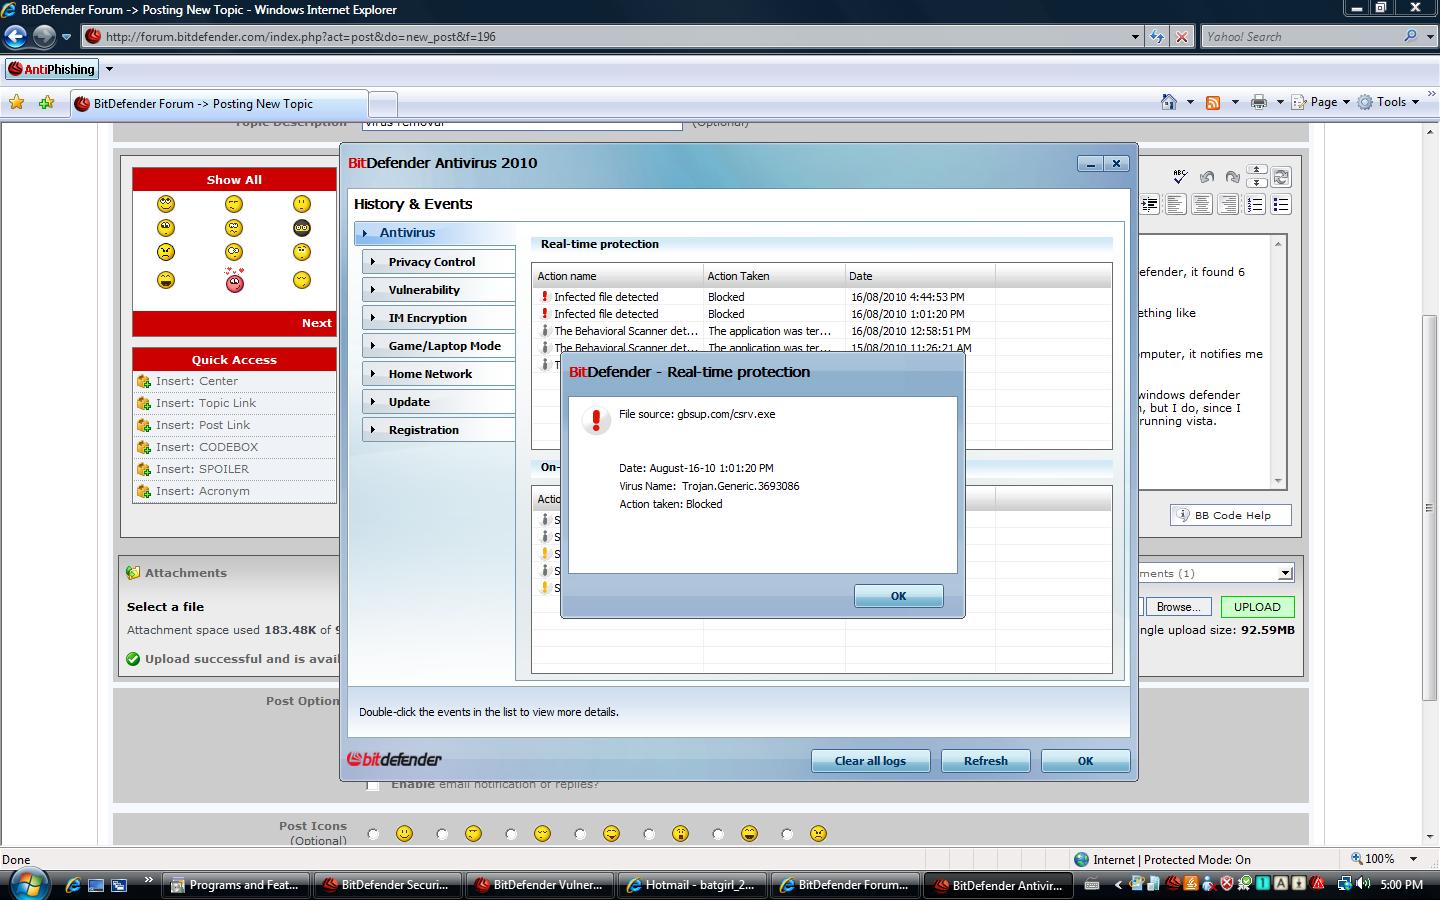This screenshot has width=1440, height=900.
Task: Refresh the History & Events list
Action: [985, 761]
